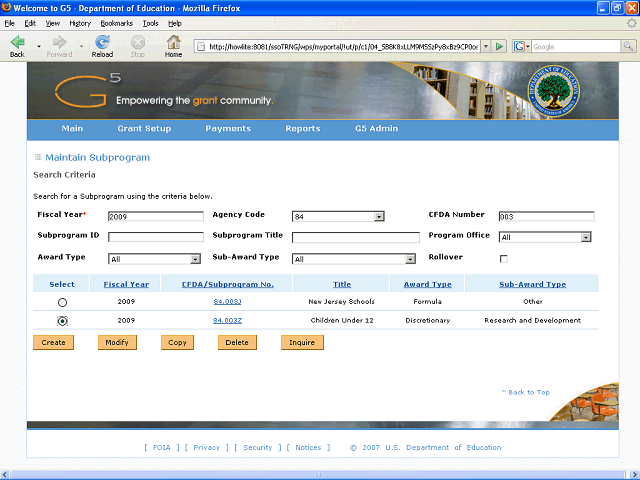
Task: Click the Department of Education seal
Action: (x=553, y=91)
